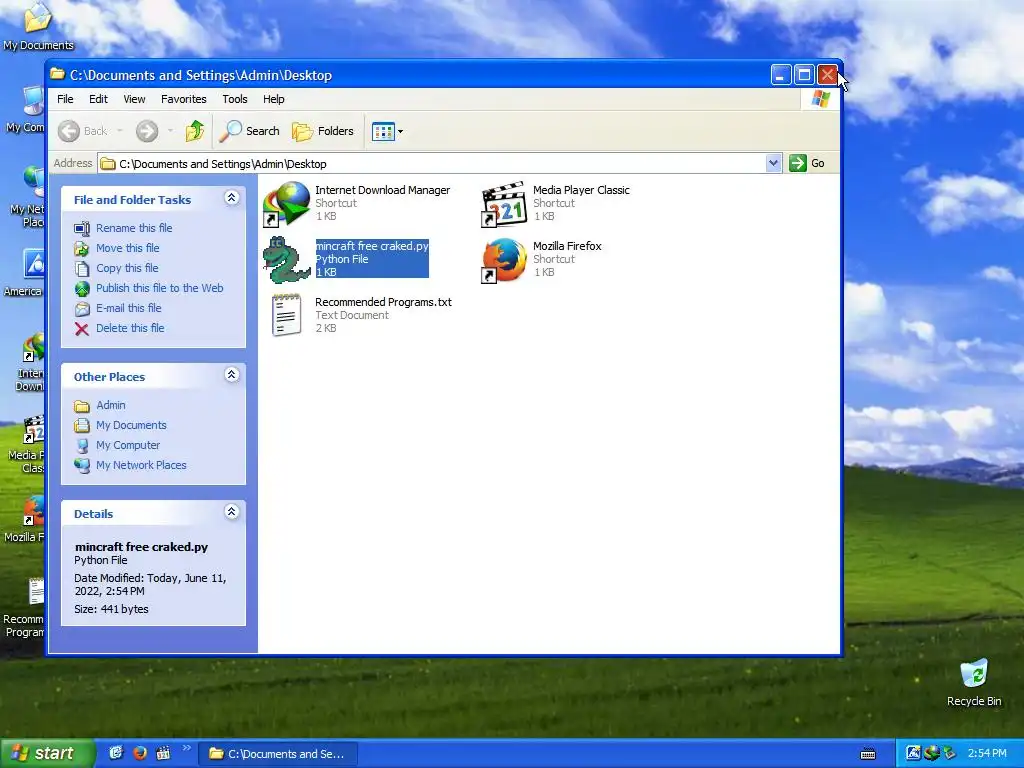Click the Go button
This screenshot has height=768, width=1024.
tap(807, 163)
